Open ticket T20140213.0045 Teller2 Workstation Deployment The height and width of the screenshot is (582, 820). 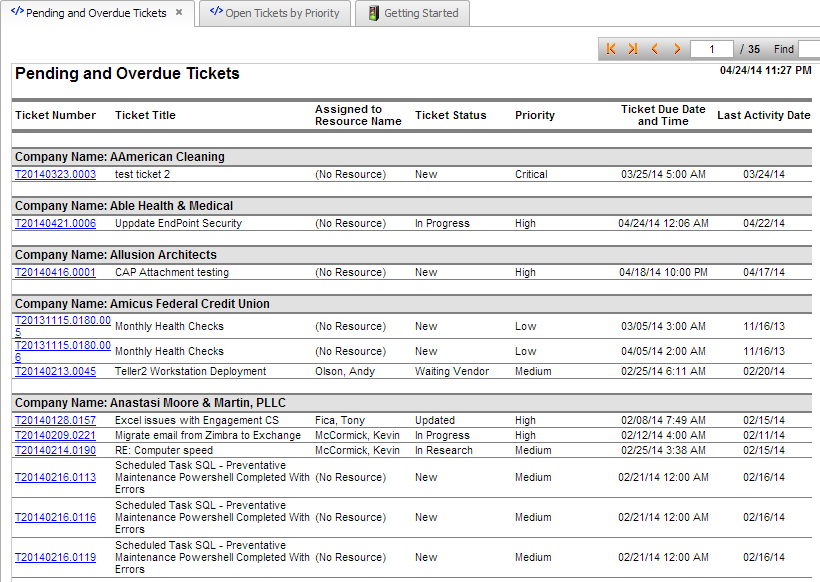(x=55, y=371)
